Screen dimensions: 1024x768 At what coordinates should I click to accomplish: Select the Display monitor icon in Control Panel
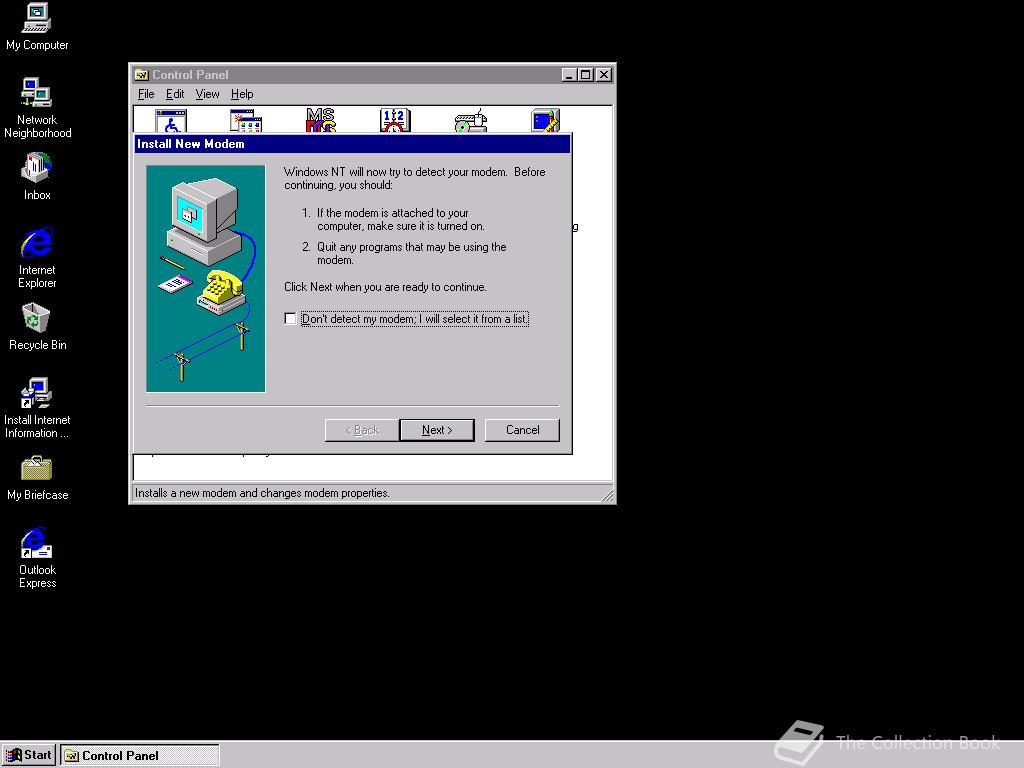(x=545, y=121)
